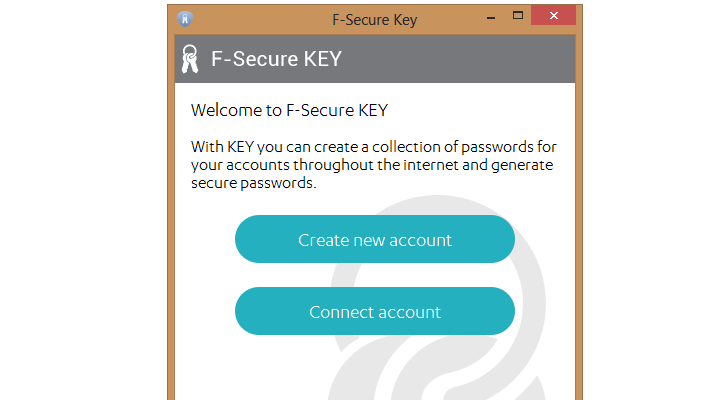
Task: Click the "F-Secure KEY" header text
Action: (276, 59)
